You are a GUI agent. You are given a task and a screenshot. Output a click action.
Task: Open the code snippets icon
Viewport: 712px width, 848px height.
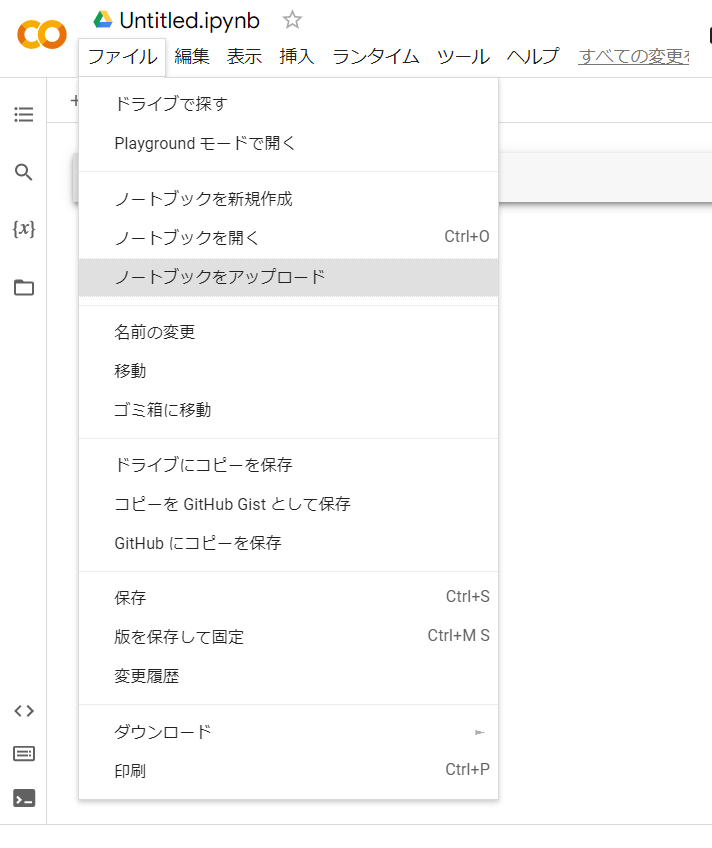pyautogui.click(x=24, y=711)
